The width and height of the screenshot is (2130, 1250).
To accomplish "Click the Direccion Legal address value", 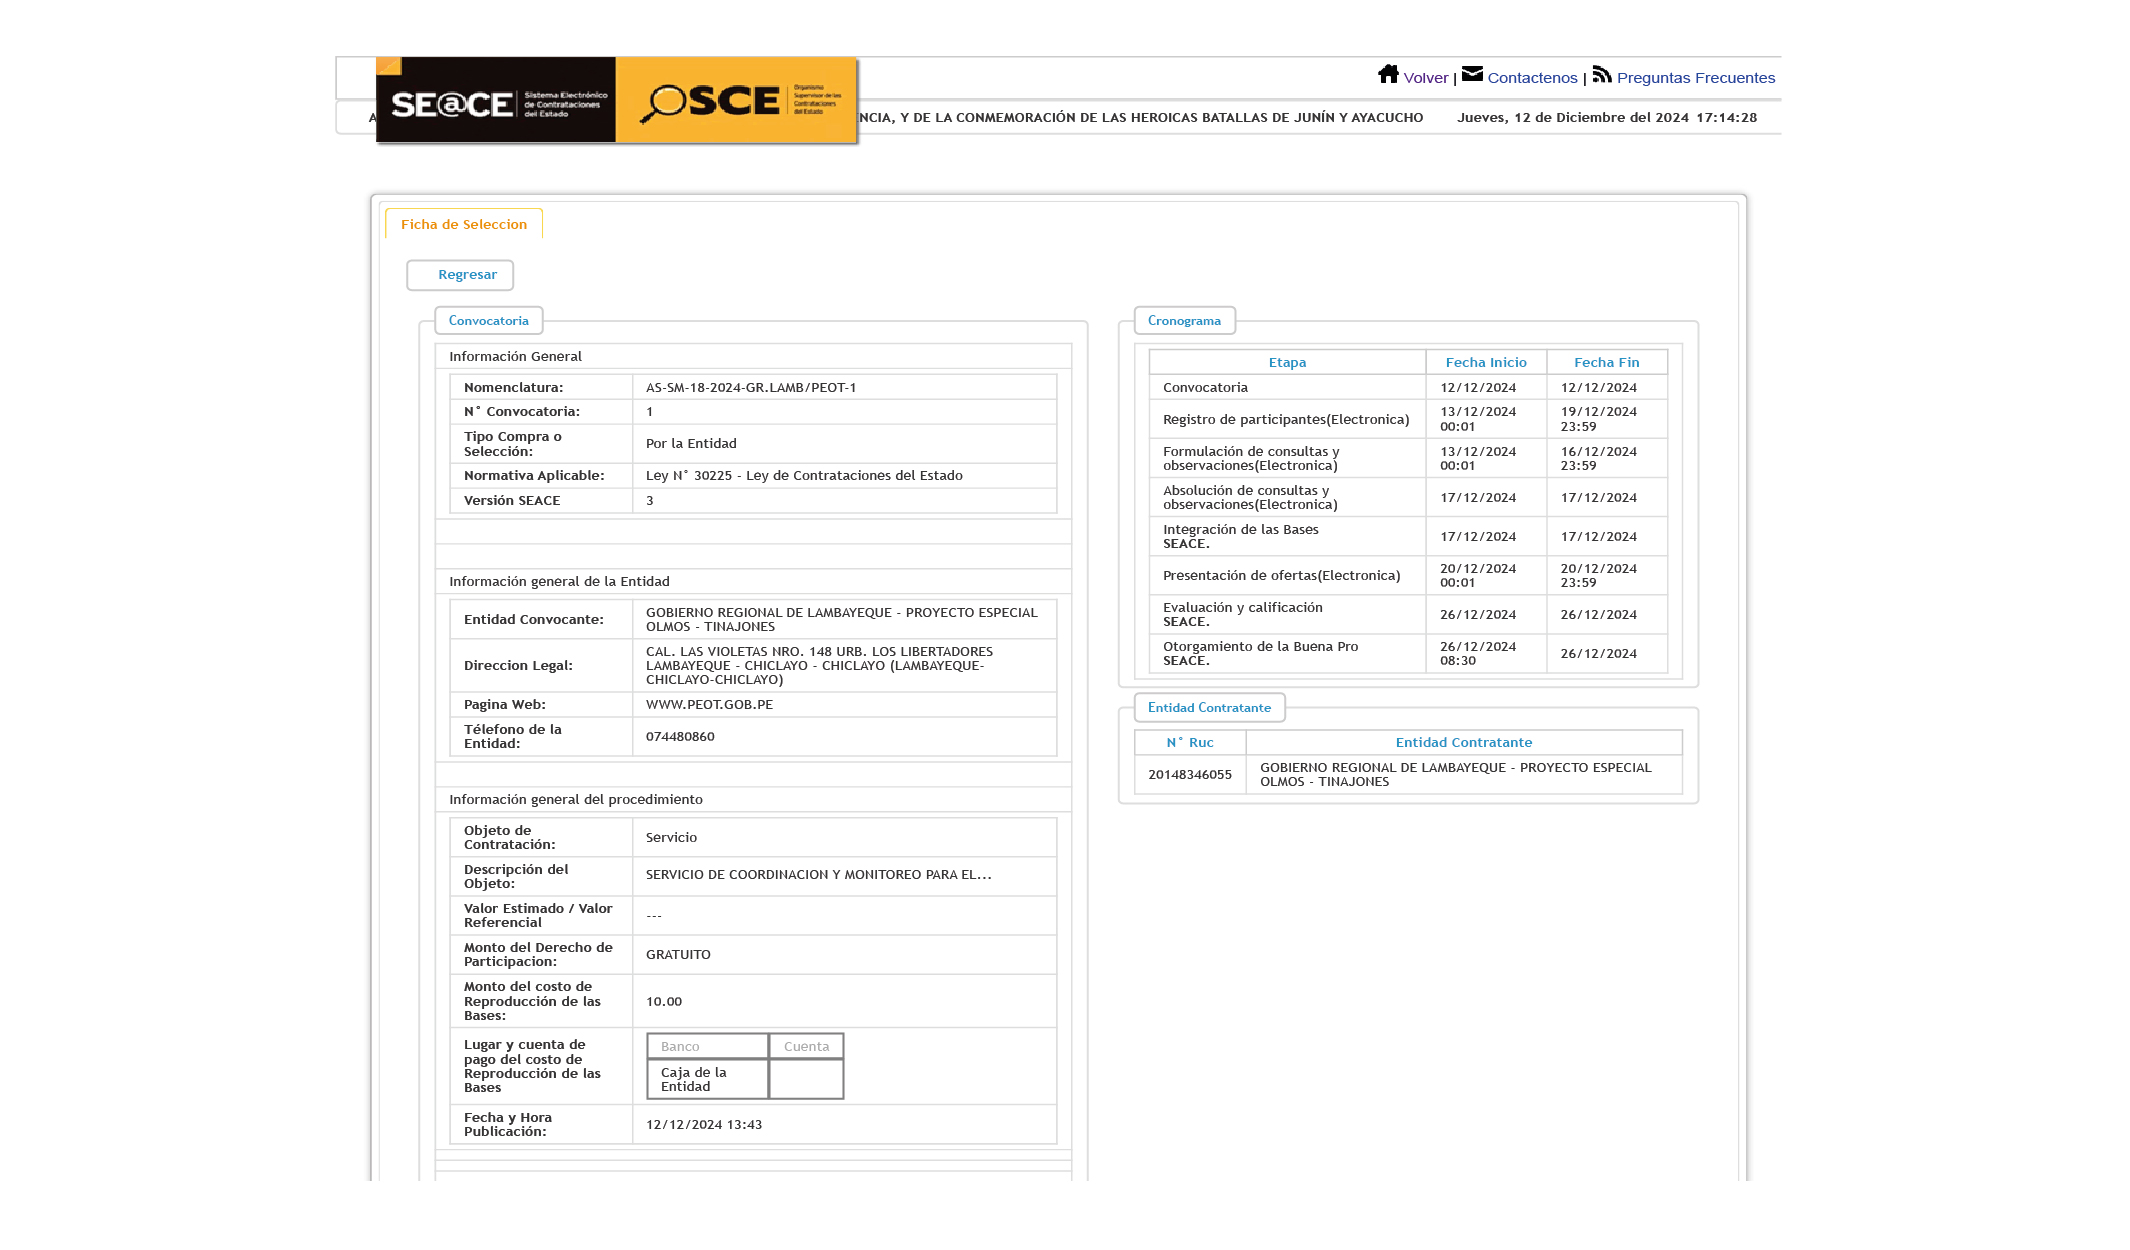I will click(820, 666).
